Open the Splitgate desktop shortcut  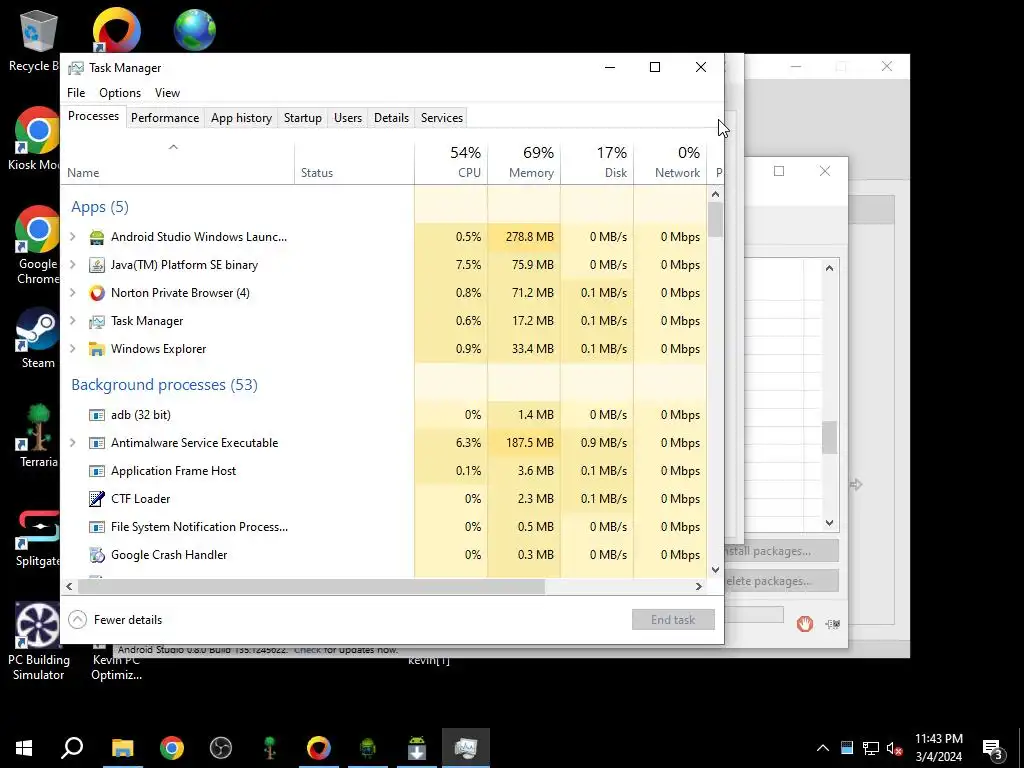[37, 538]
